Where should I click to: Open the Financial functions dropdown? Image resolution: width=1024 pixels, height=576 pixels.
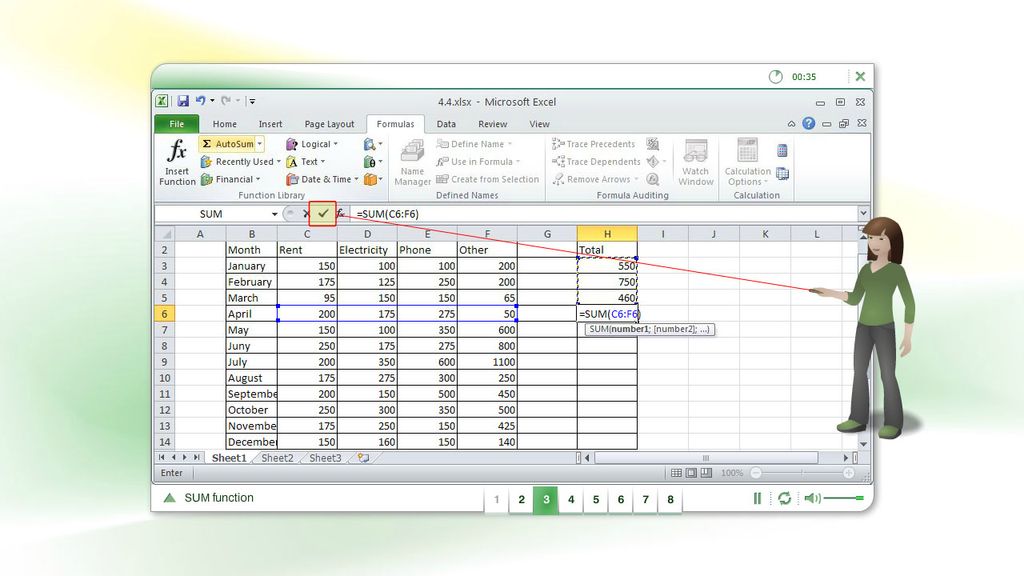(230, 179)
